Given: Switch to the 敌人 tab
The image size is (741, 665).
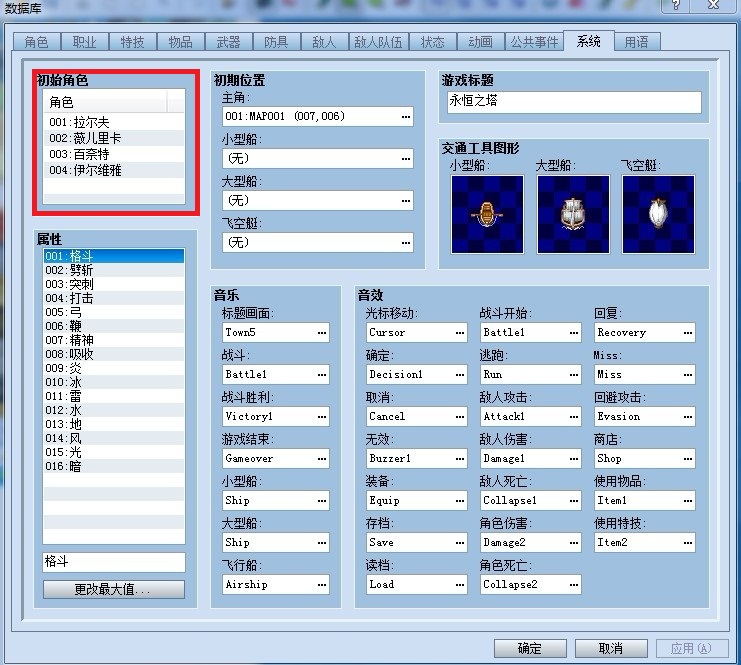Looking at the screenshot, I should click(324, 42).
